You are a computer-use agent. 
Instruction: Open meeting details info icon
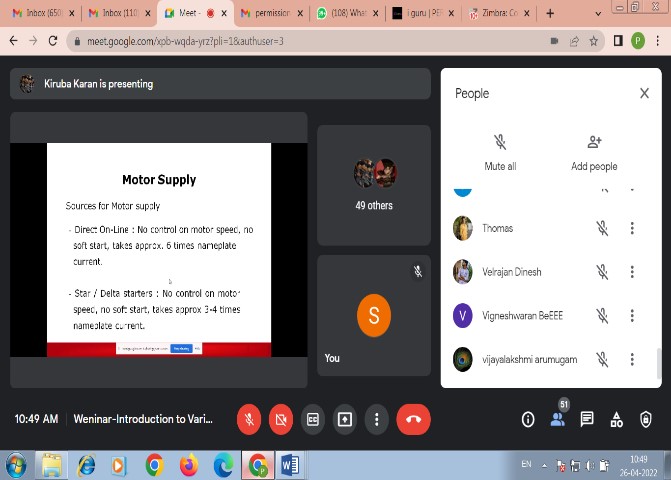[528, 419]
